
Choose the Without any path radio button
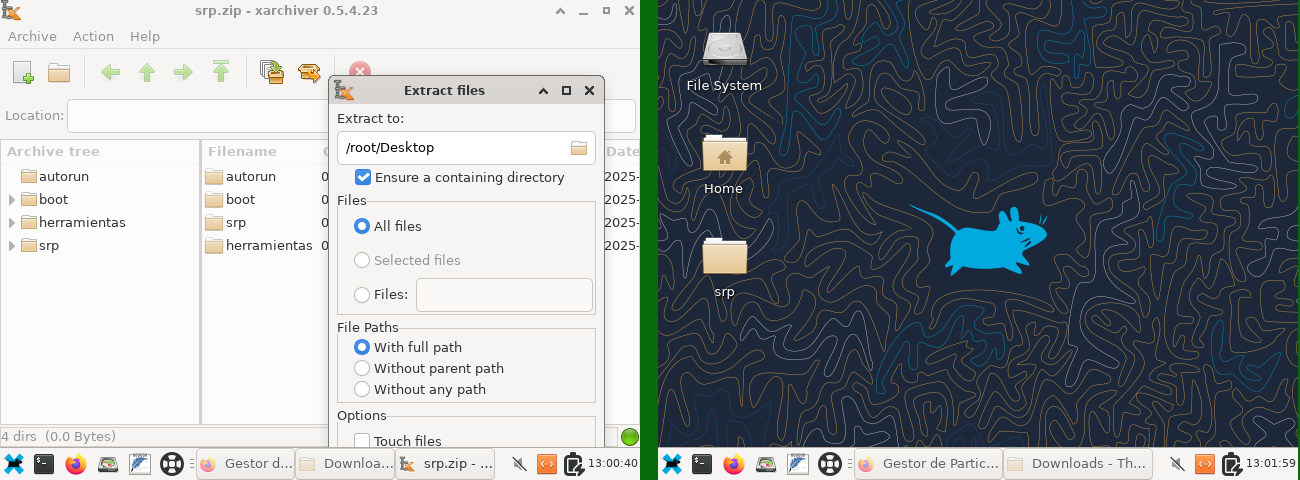(x=362, y=389)
